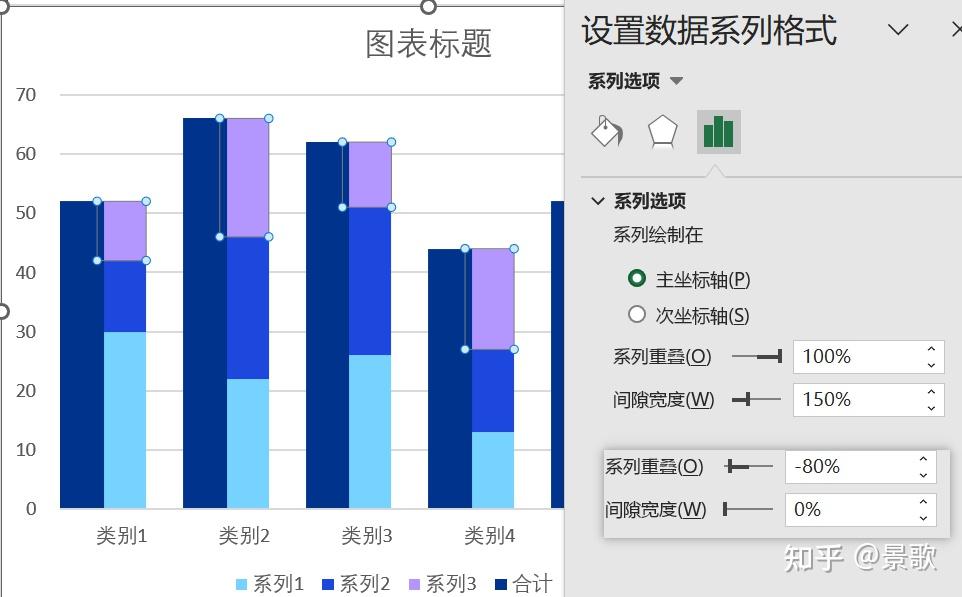Click the up stepper beside -80%
962x597 pixels.
click(x=922, y=458)
